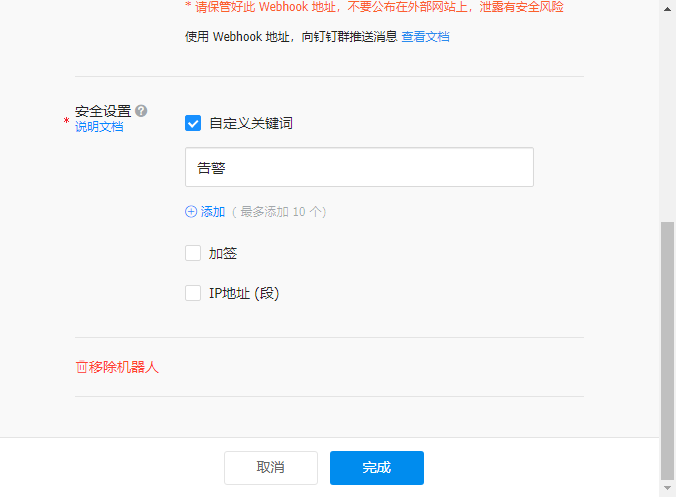
Task: Click the 安全设置 label text
Action: 103,111
